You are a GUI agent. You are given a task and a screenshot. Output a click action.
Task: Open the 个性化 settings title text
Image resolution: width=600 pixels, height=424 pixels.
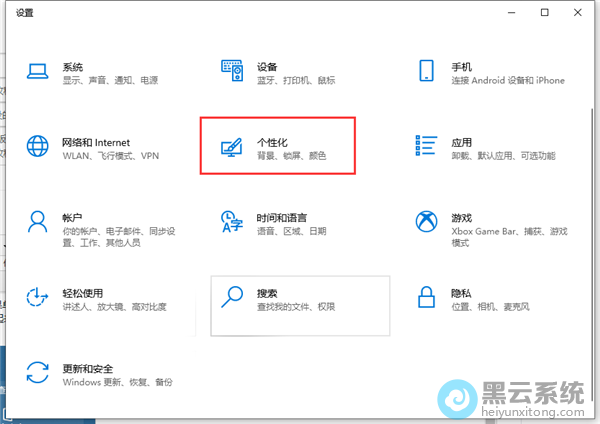[273, 142]
